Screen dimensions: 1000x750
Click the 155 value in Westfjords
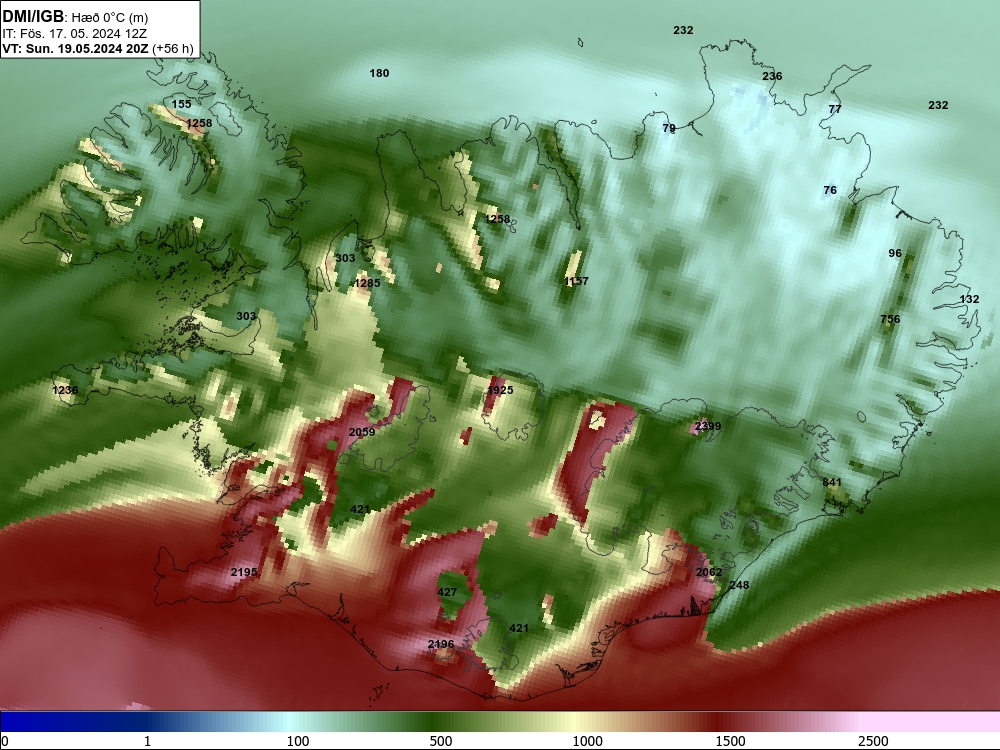[x=181, y=104]
